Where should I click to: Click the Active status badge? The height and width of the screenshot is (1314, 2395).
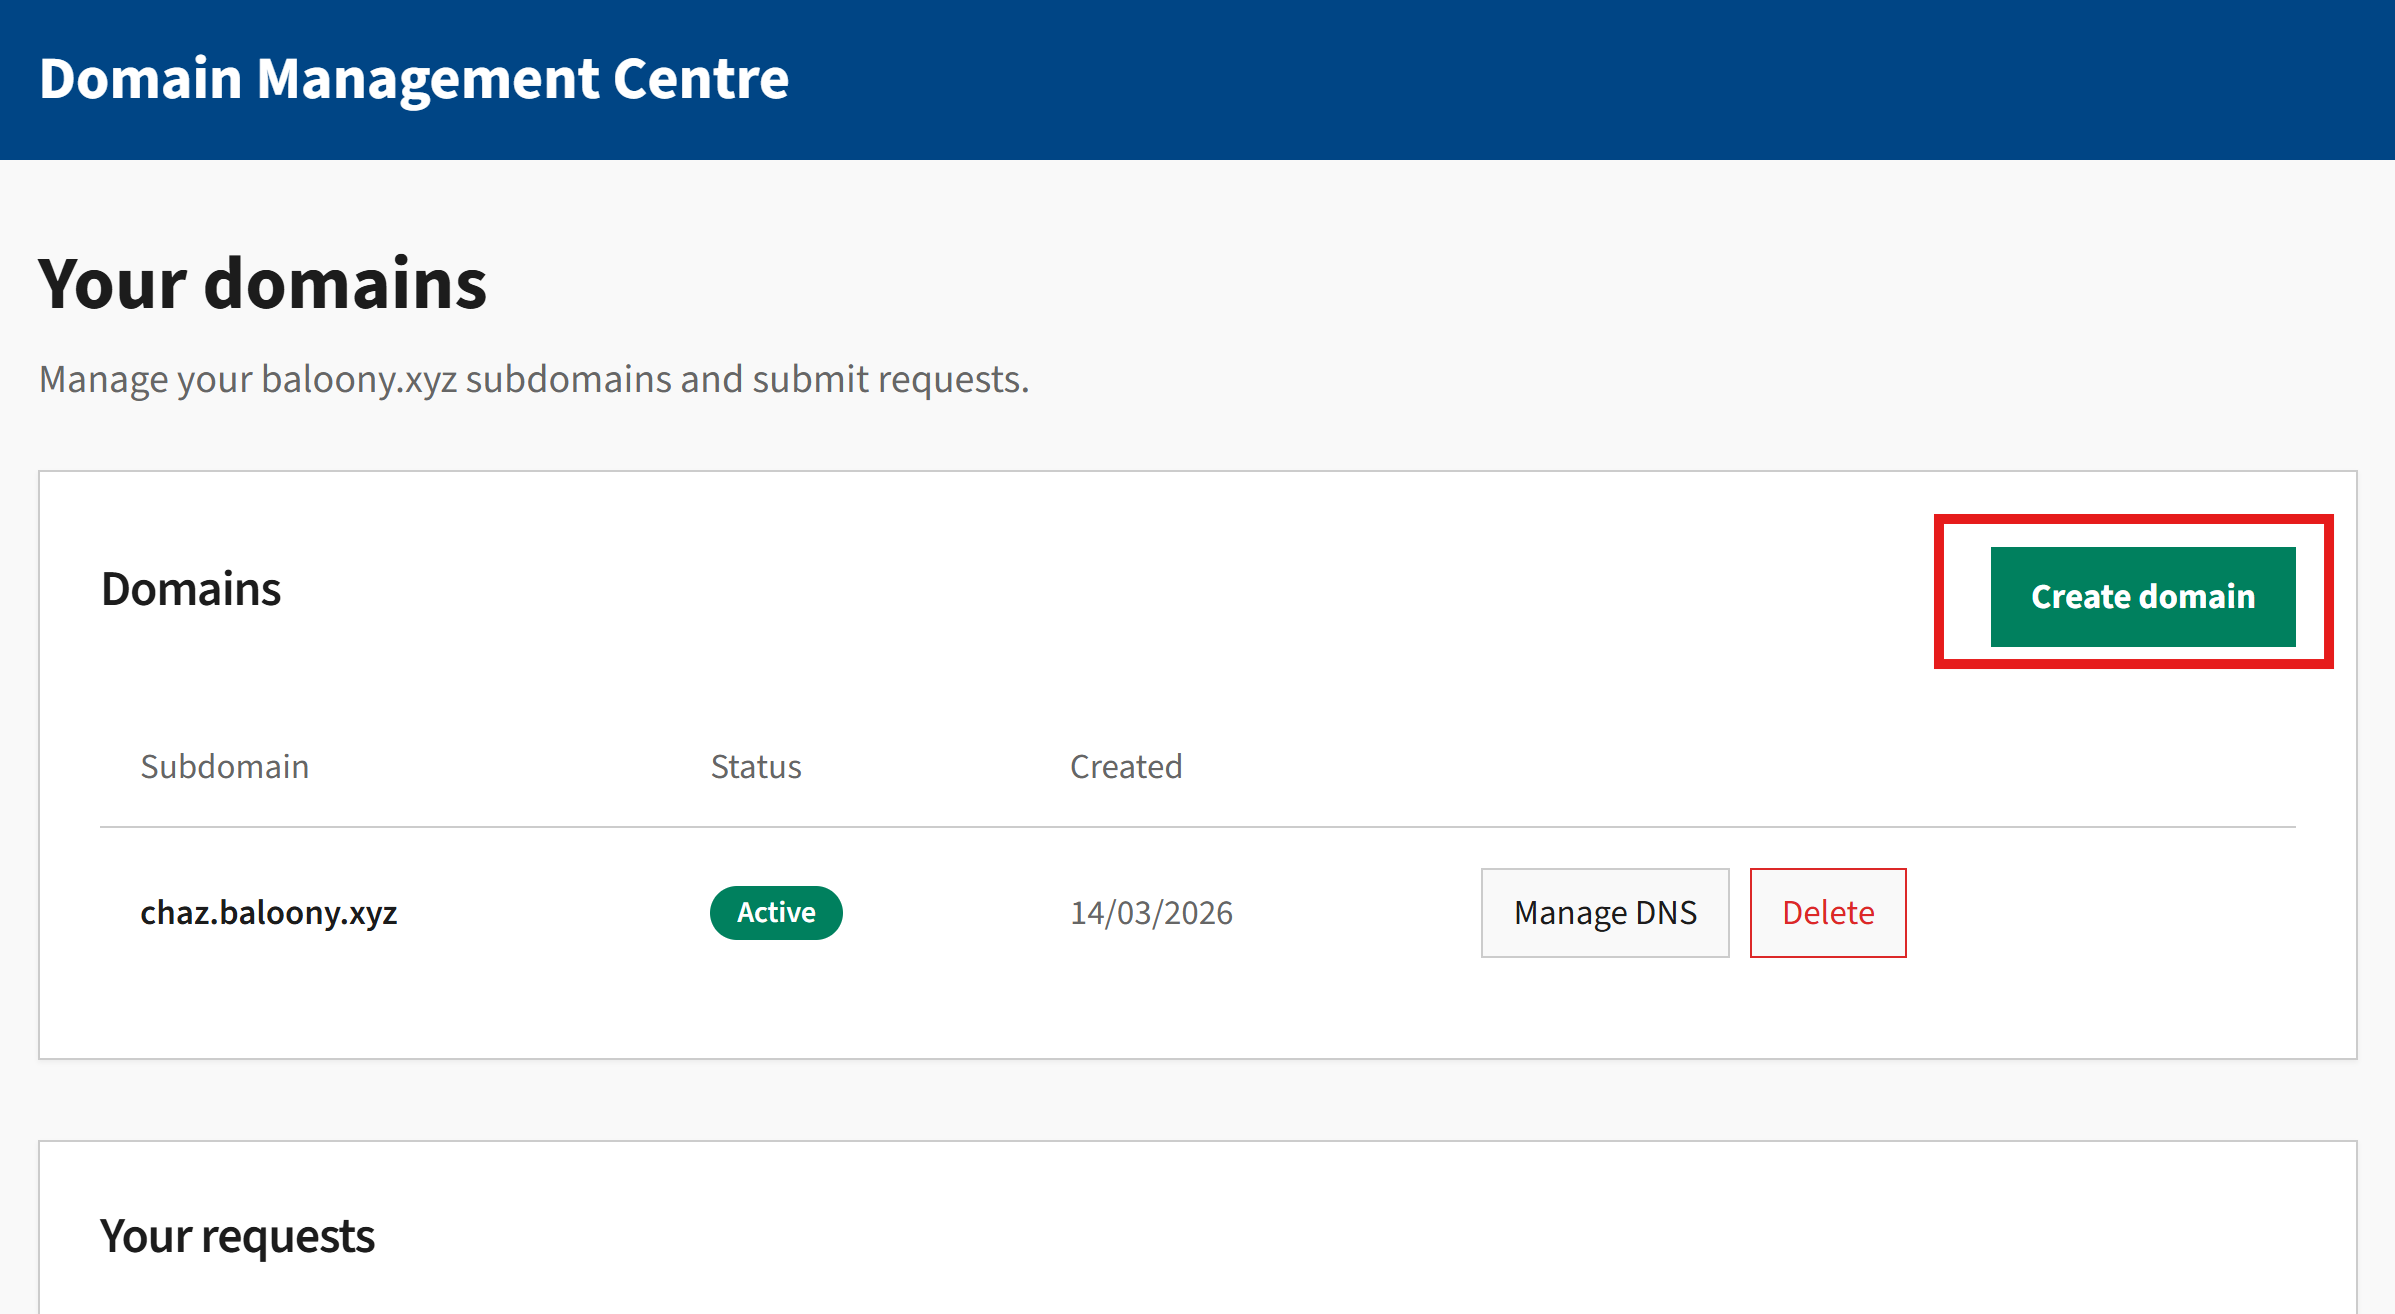click(x=776, y=912)
